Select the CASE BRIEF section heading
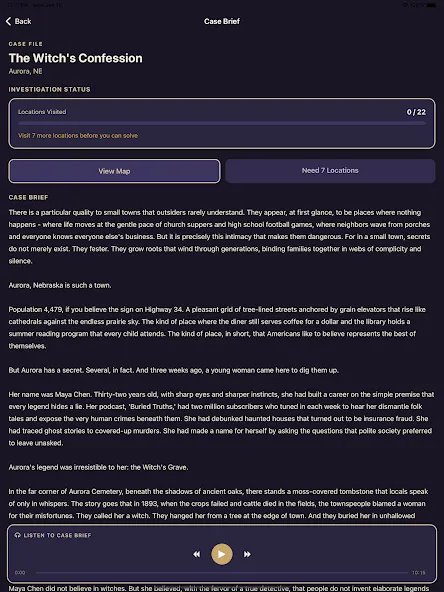This screenshot has height=592, width=444. [28, 197]
